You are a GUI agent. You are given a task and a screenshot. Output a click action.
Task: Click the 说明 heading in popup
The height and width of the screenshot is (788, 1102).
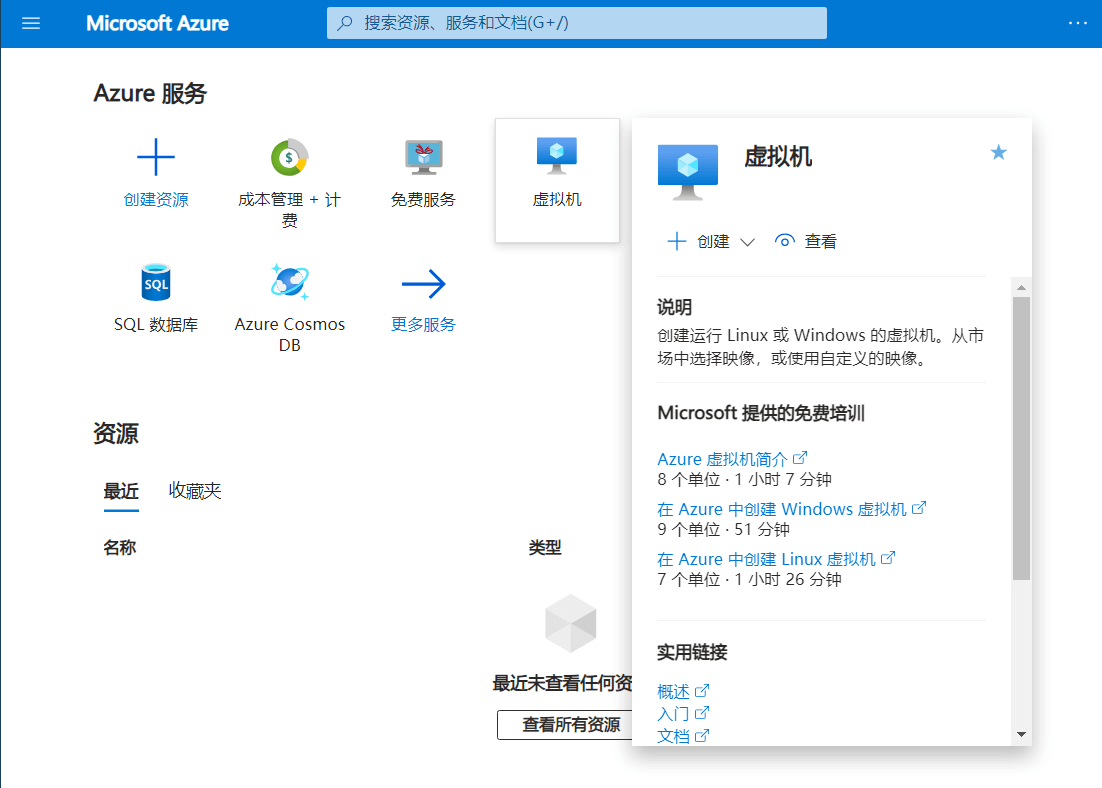click(x=674, y=307)
